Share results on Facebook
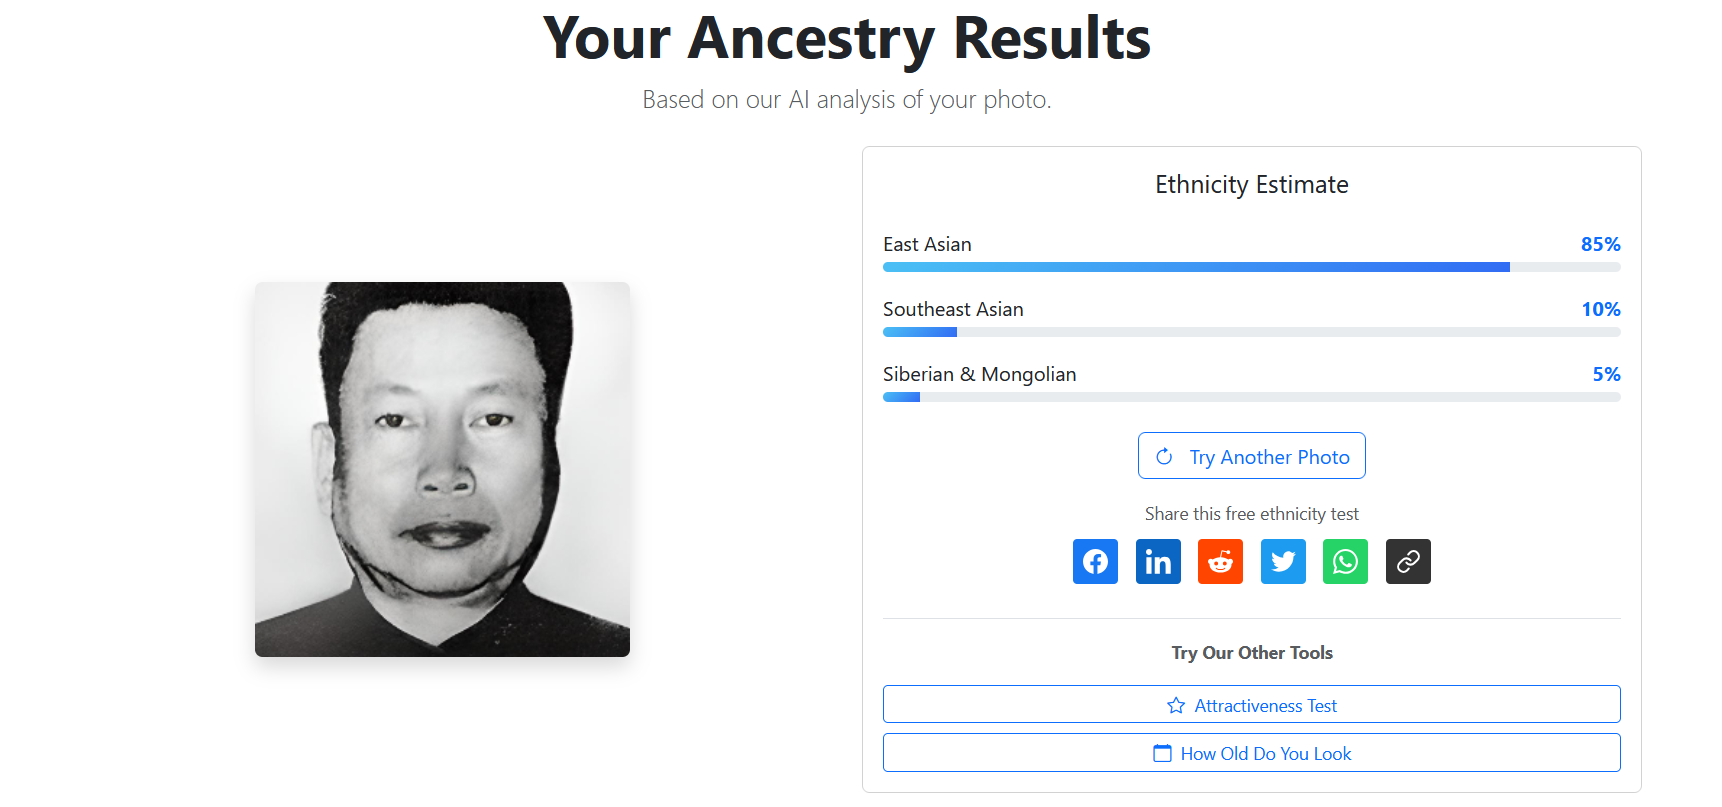1722x807 pixels. click(x=1095, y=561)
